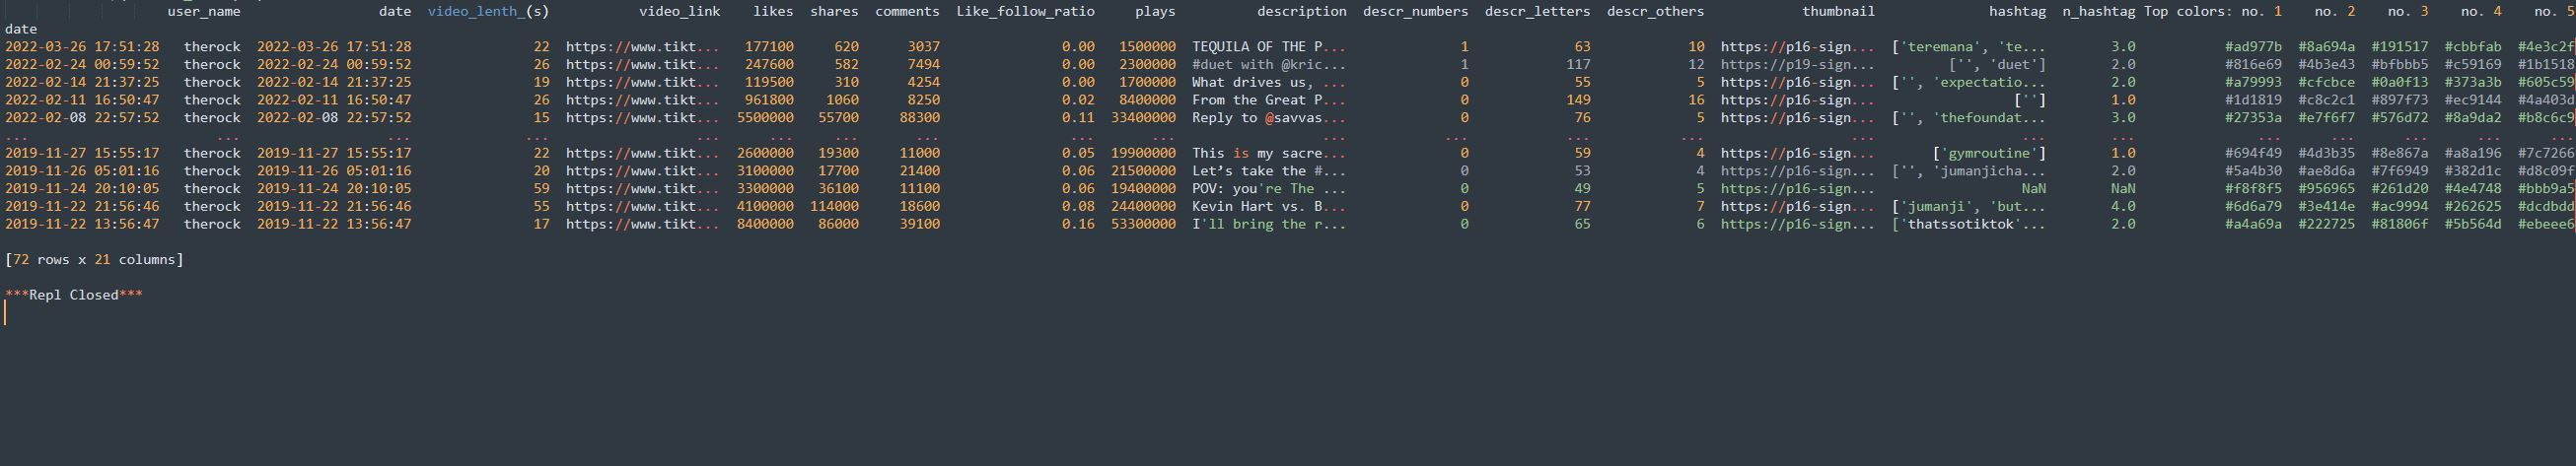The width and height of the screenshot is (2576, 466).
Task: Select the color code #222725
Action: (2327, 225)
